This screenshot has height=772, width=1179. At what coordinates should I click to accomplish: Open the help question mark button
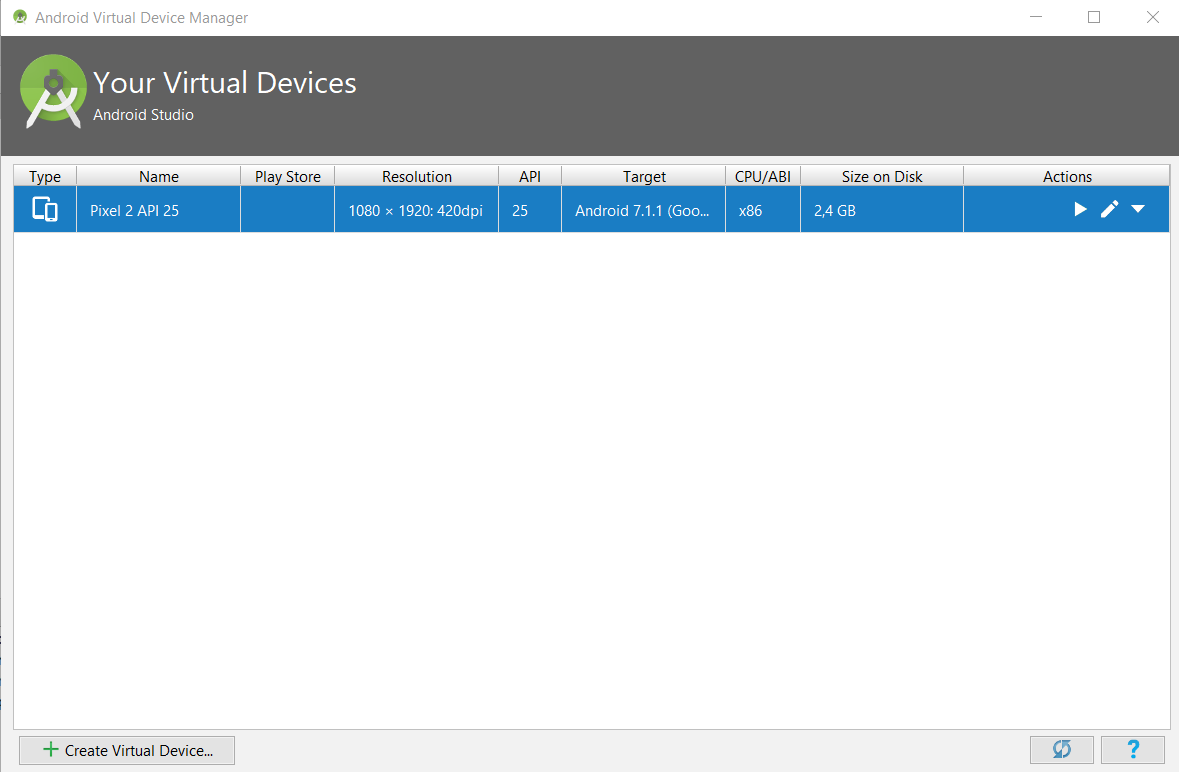pos(1133,749)
